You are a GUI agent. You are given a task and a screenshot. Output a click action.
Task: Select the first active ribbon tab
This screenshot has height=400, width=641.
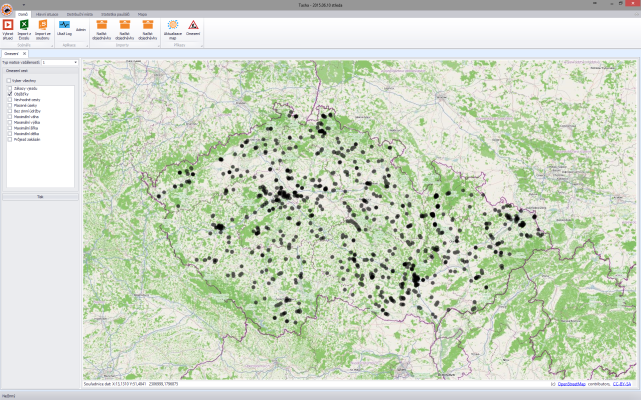(23, 14)
